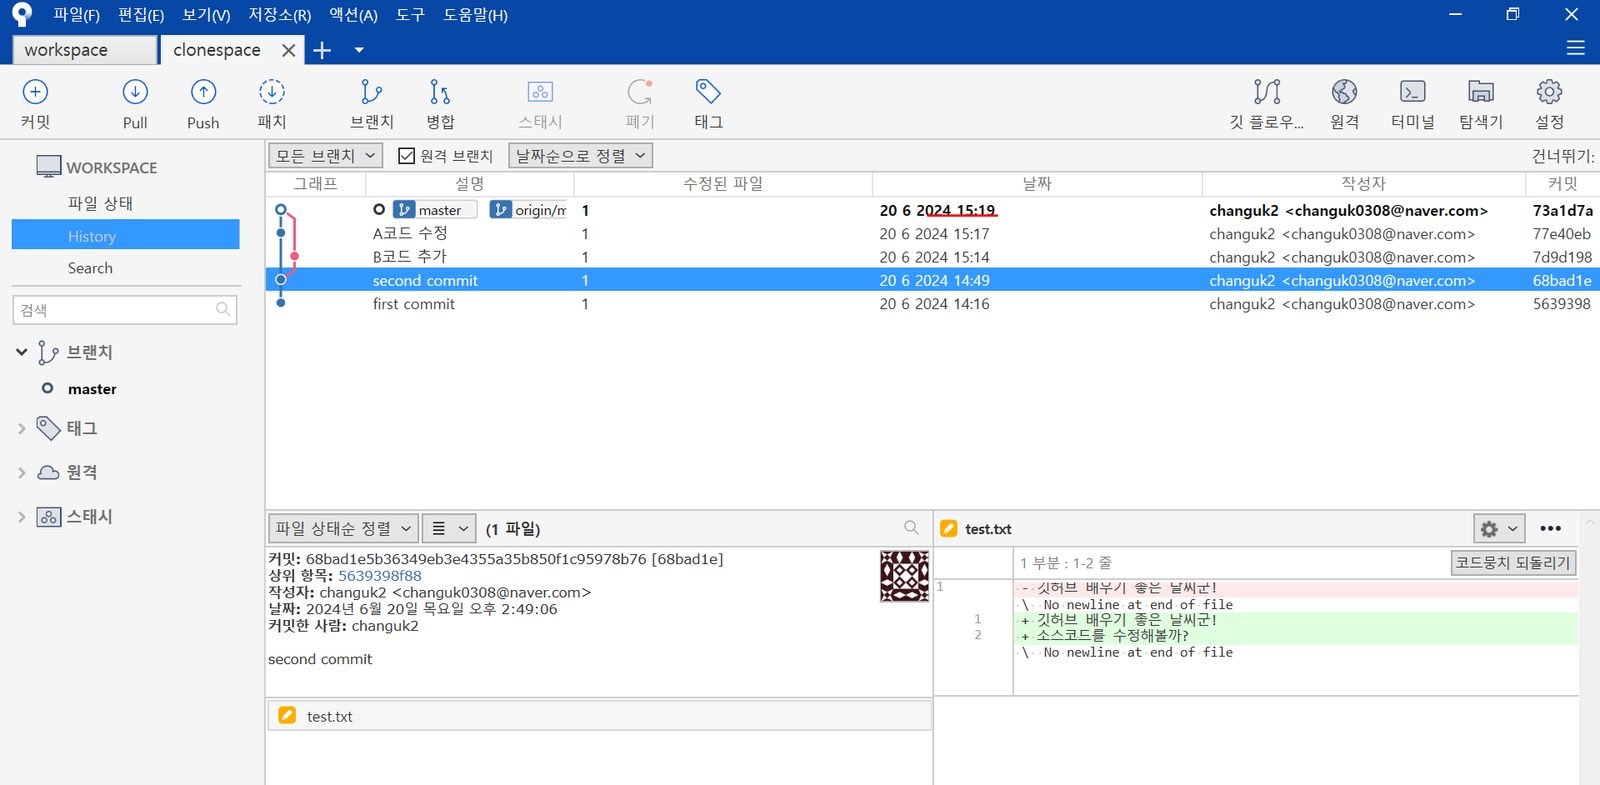Click the 원격 (Remote) globe icon

(x=1344, y=92)
